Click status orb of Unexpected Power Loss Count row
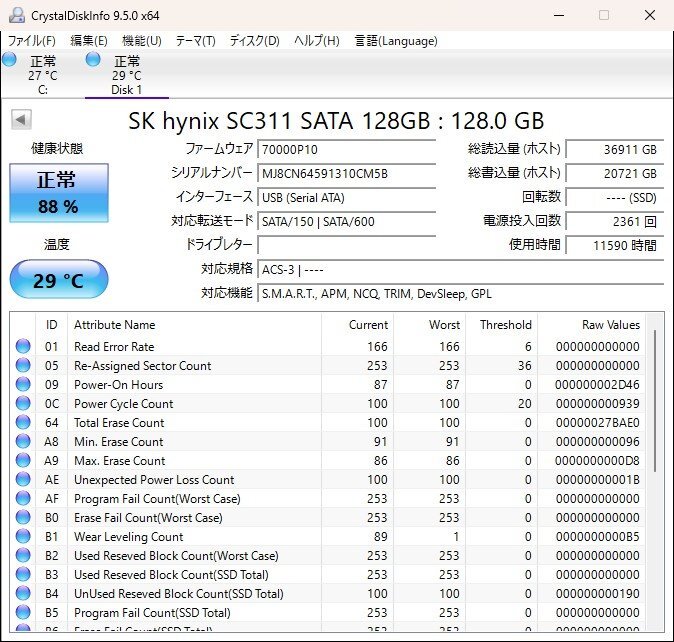674x642 pixels. [23, 479]
